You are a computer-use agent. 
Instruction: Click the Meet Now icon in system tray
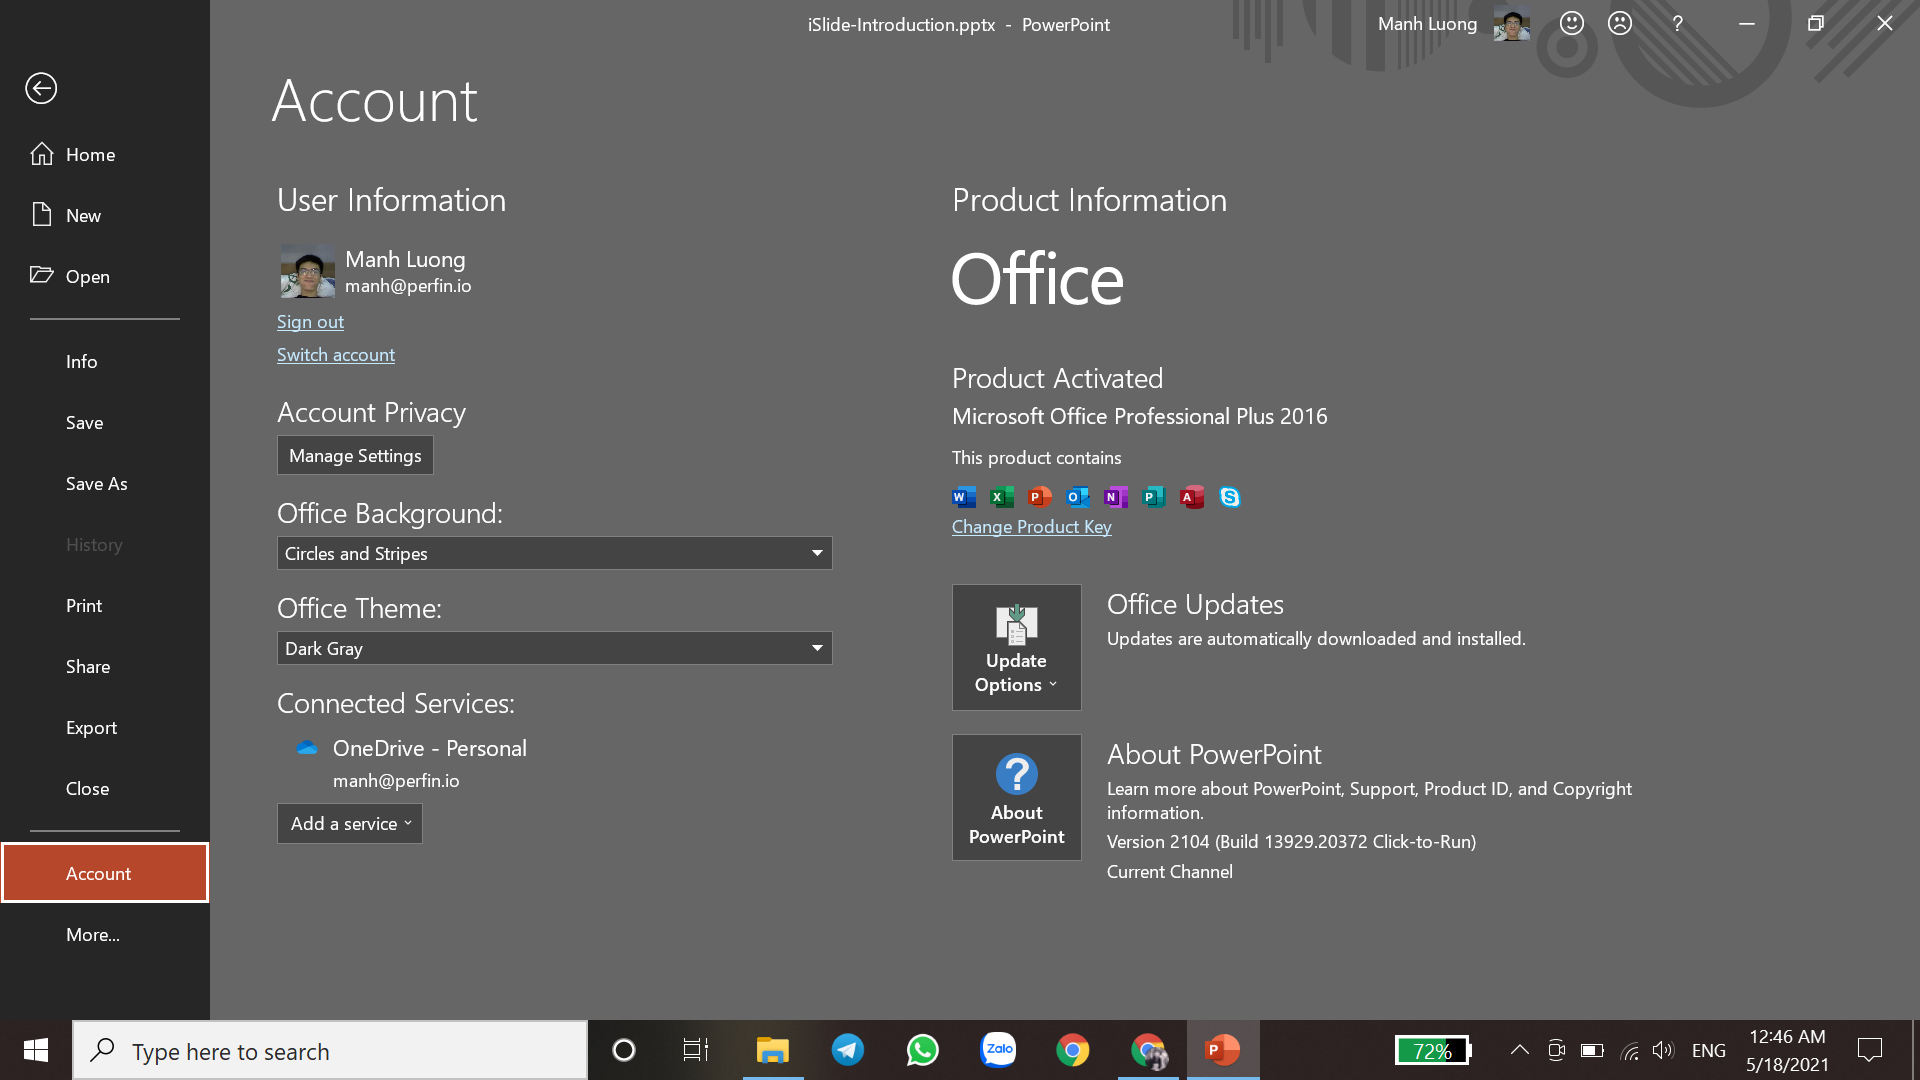tap(1556, 1050)
